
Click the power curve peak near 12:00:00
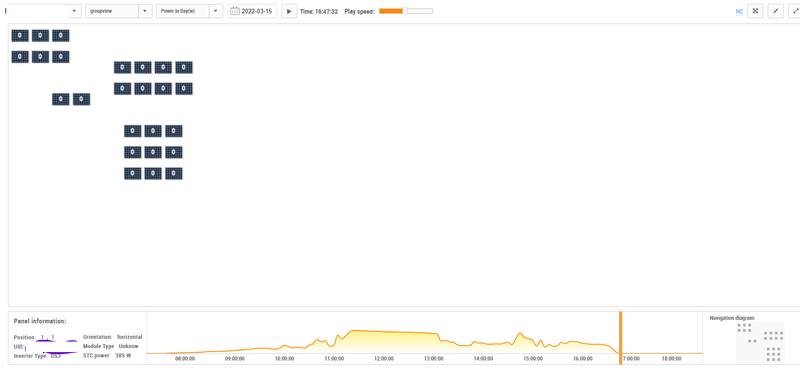click(x=357, y=331)
